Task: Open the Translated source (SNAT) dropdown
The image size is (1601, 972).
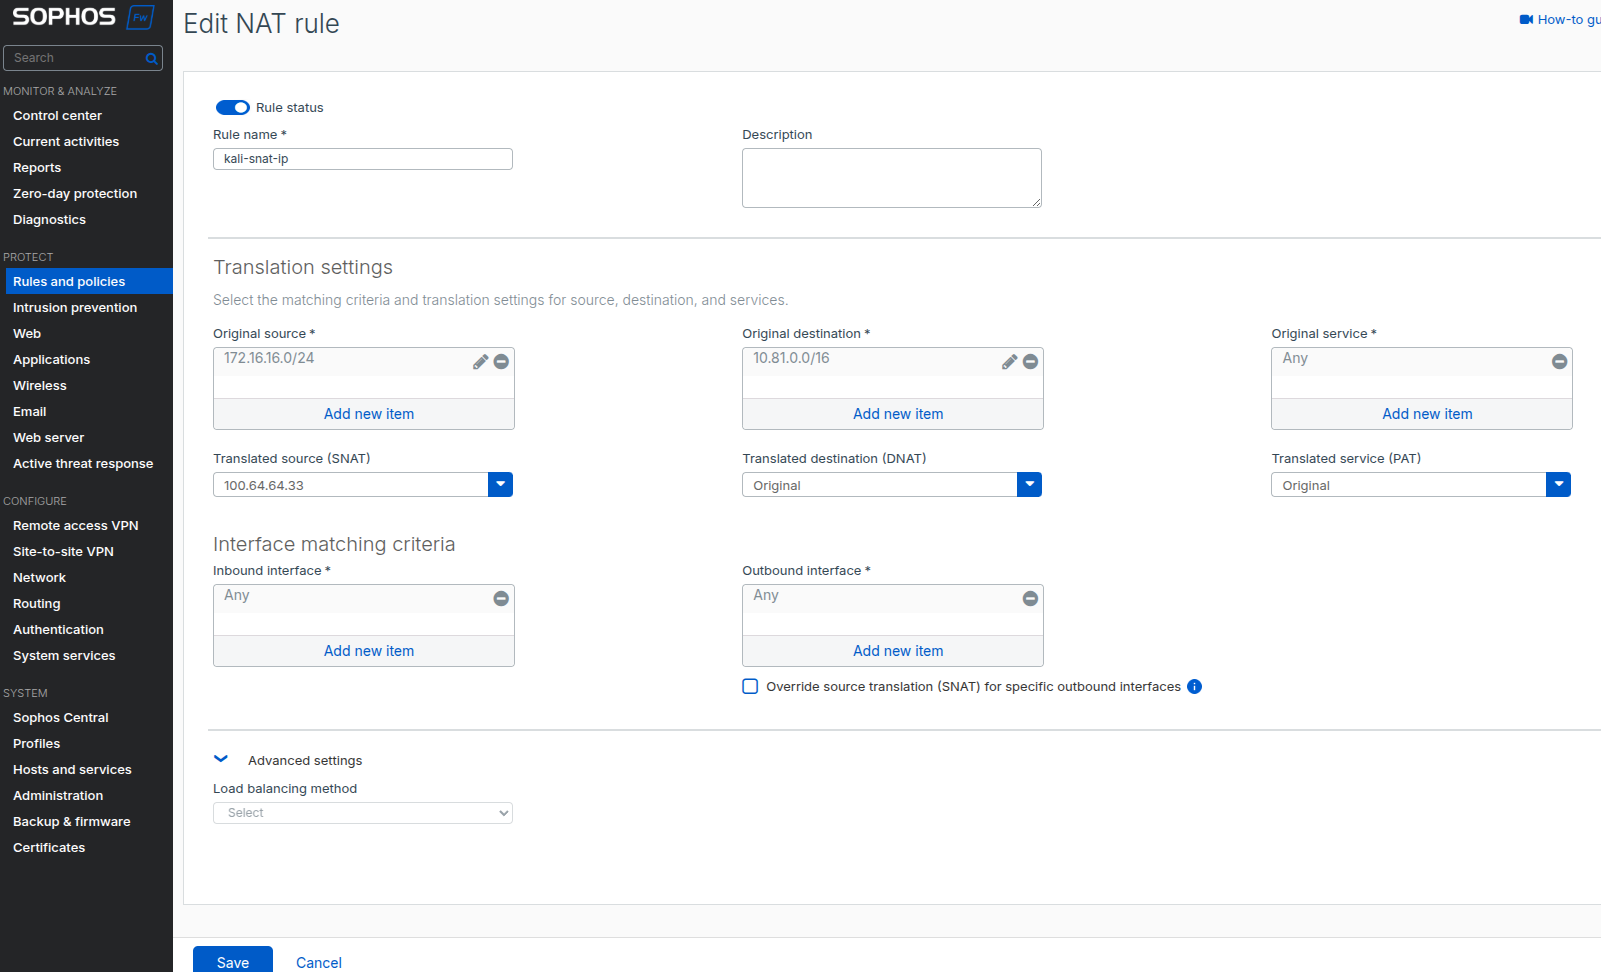Action: click(500, 485)
